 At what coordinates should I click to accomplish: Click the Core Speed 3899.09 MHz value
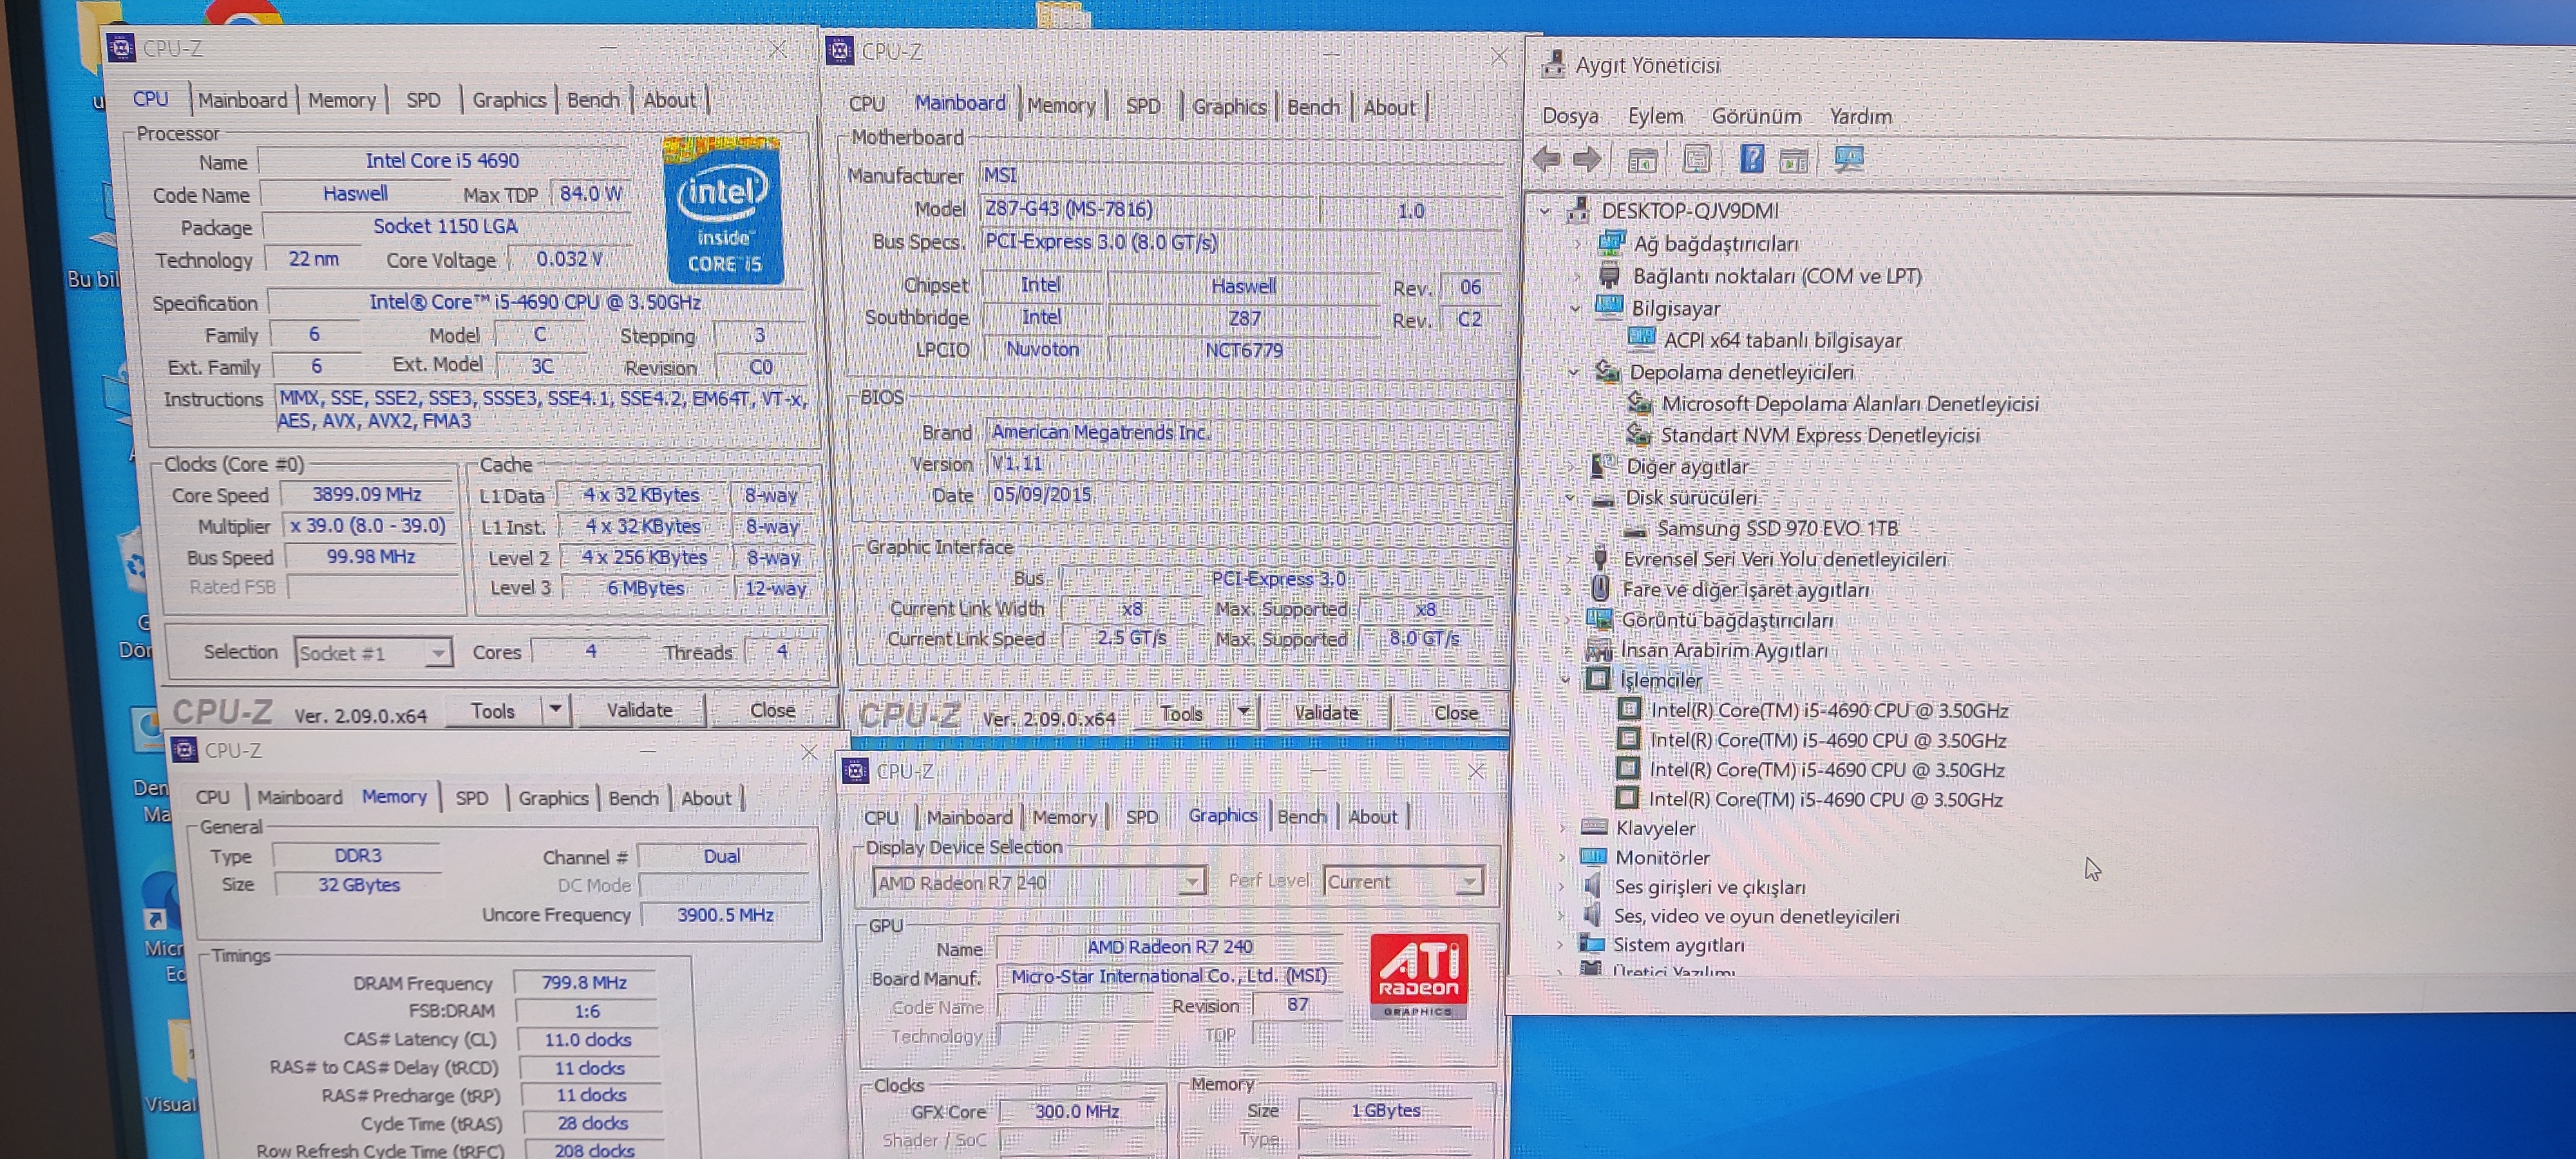[x=366, y=494]
